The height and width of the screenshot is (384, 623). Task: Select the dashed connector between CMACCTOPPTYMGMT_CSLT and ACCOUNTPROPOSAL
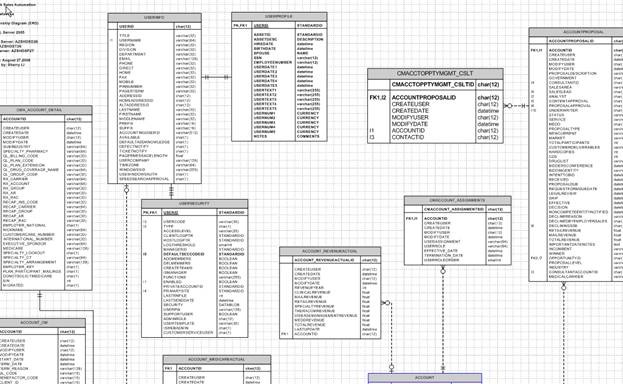click(x=516, y=106)
